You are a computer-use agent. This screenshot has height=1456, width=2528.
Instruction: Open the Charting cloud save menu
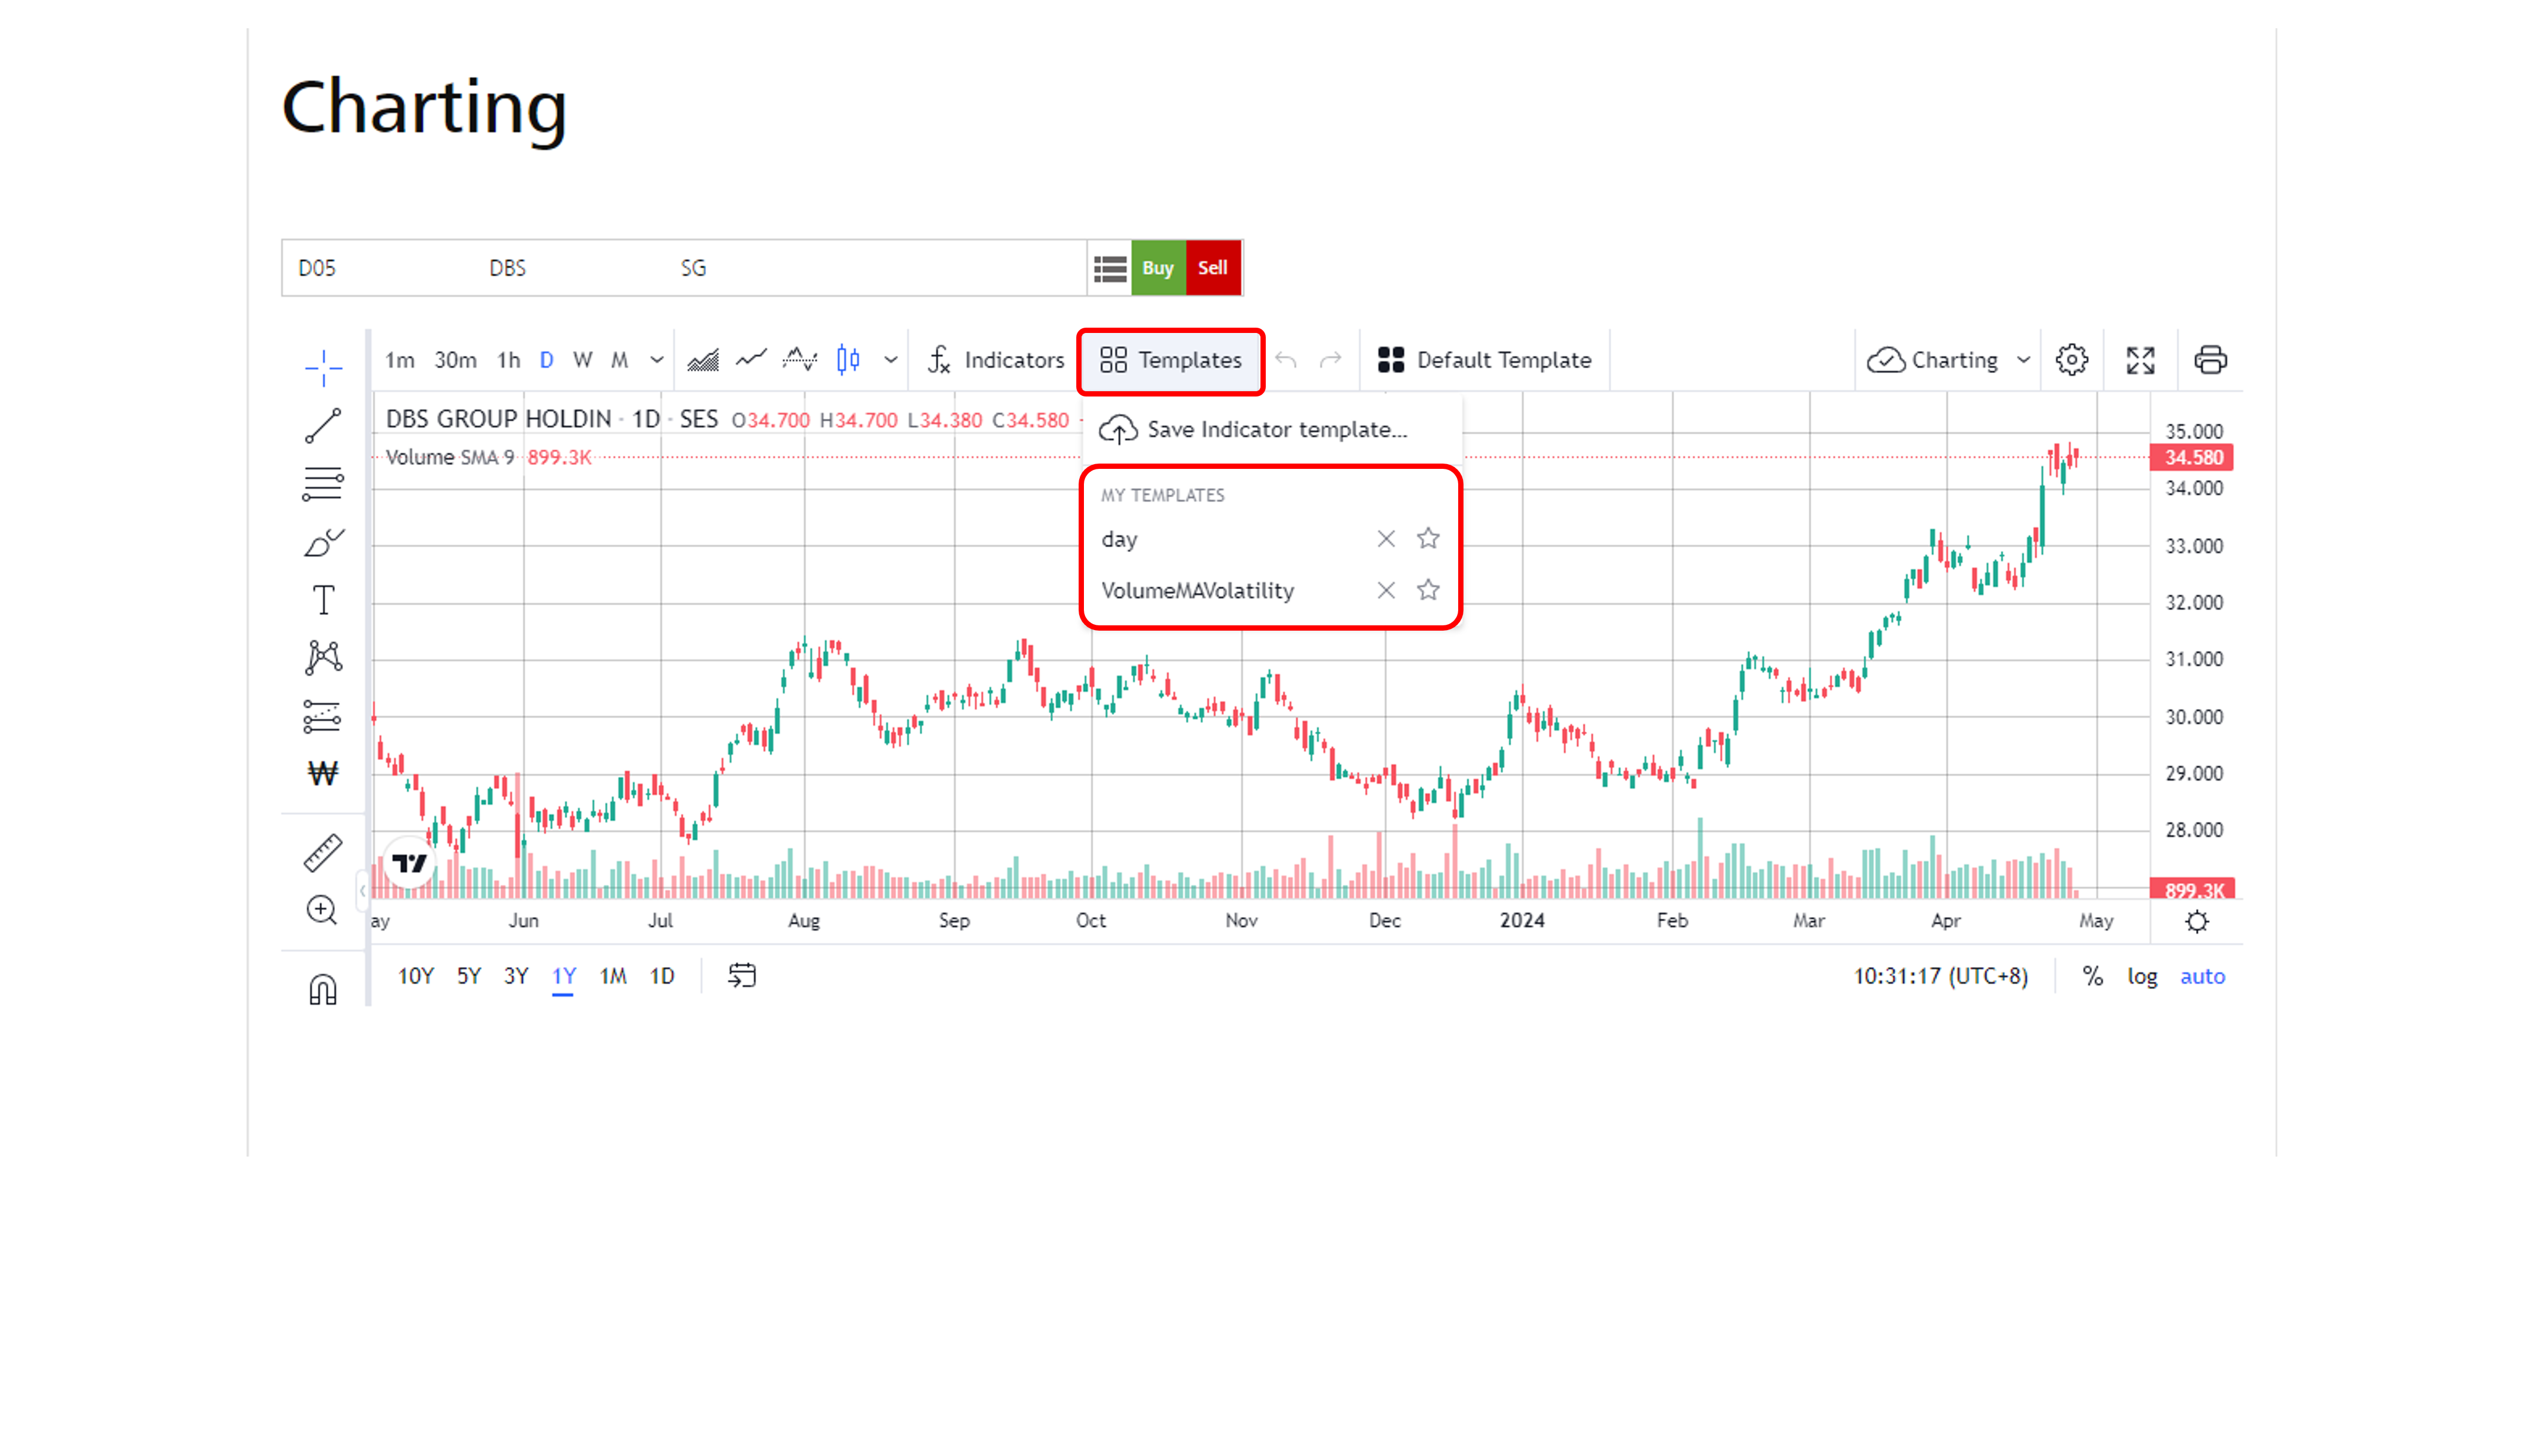tap(1948, 360)
